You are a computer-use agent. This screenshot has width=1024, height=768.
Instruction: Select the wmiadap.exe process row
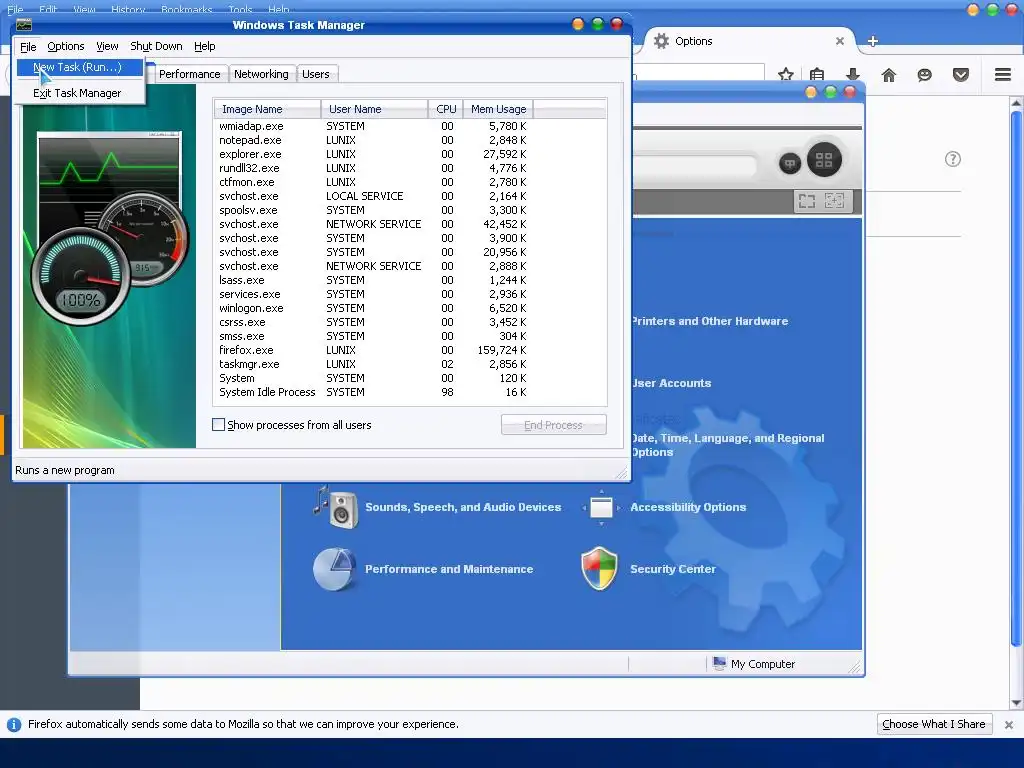409,126
